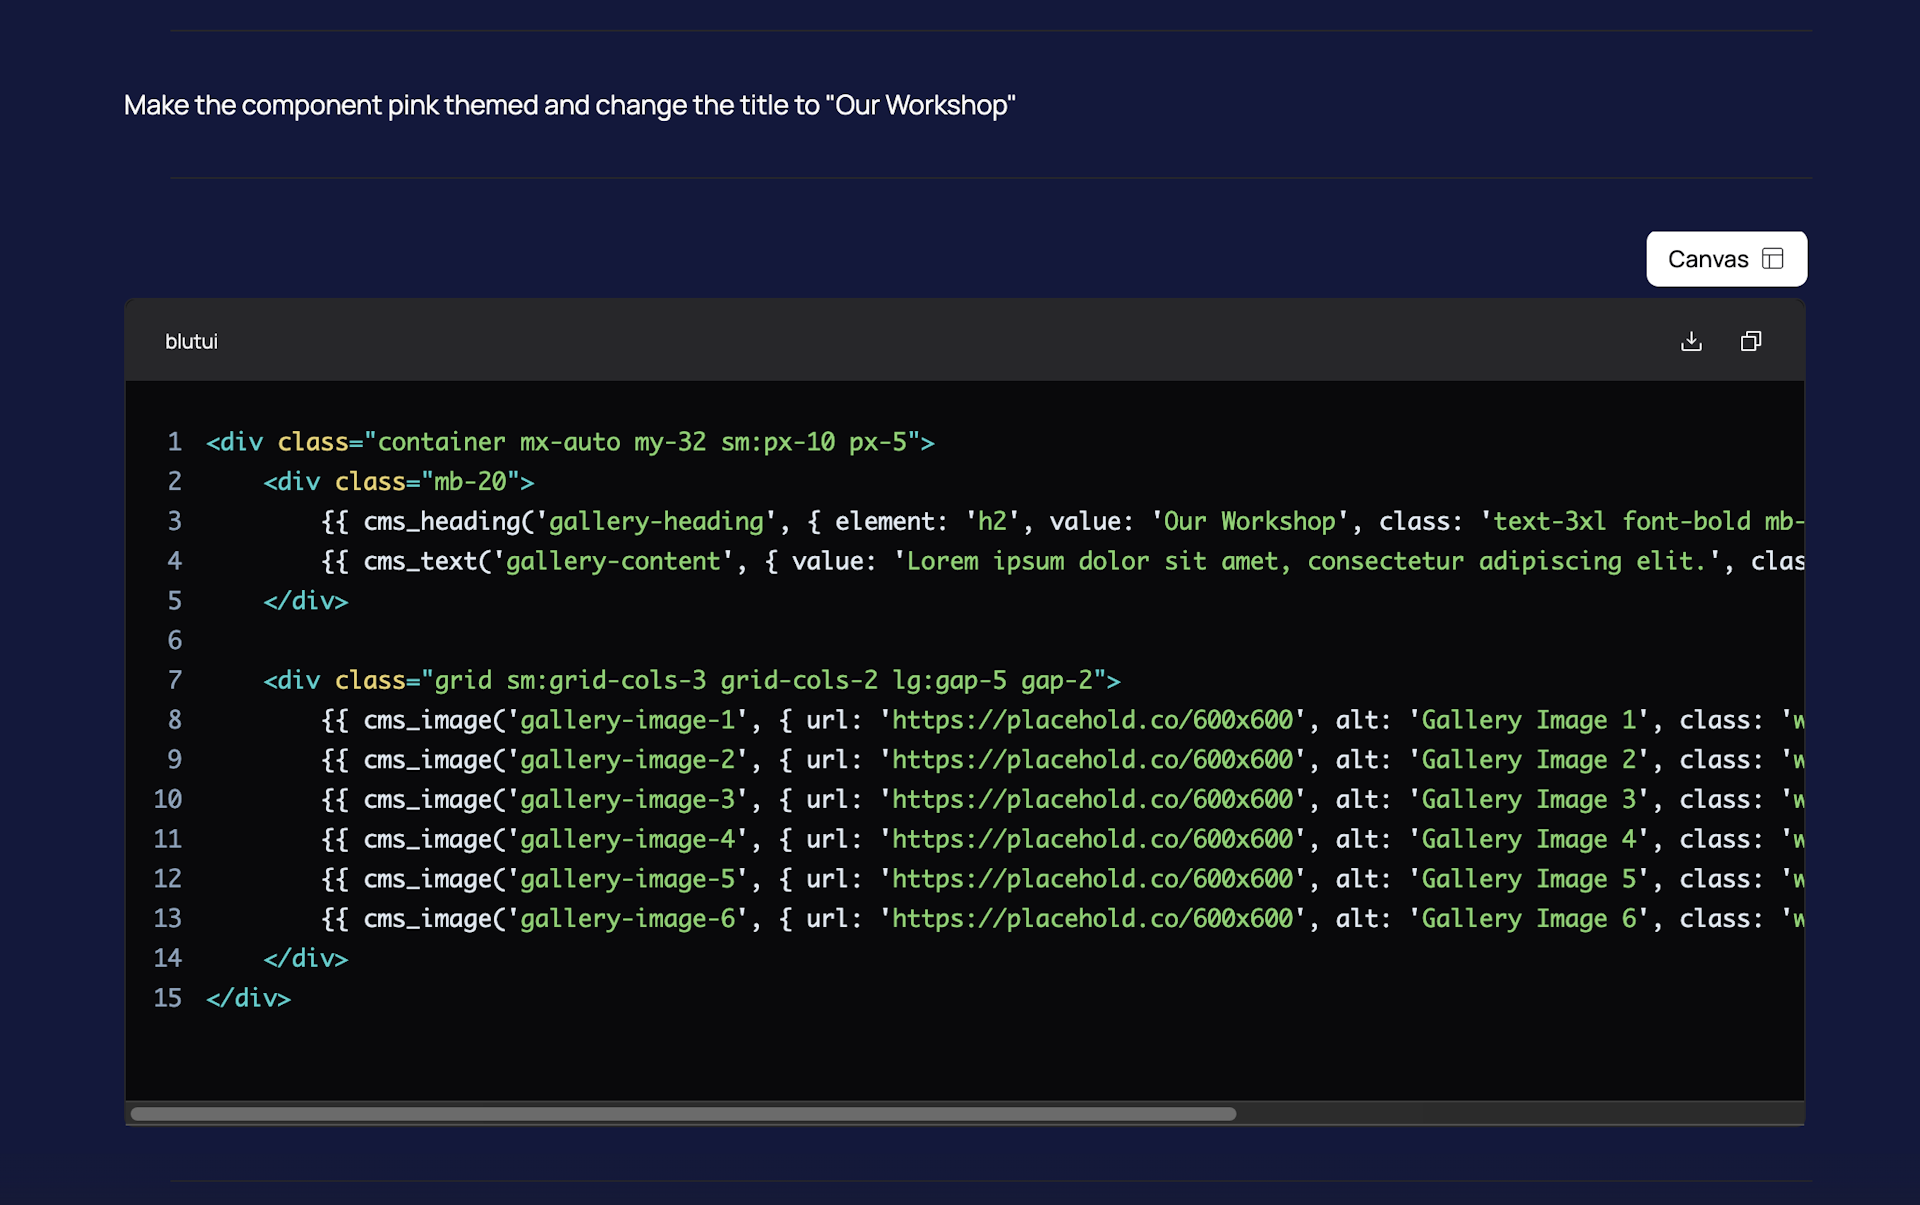Click the grid div class on line 7

click(x=692, y=680)
